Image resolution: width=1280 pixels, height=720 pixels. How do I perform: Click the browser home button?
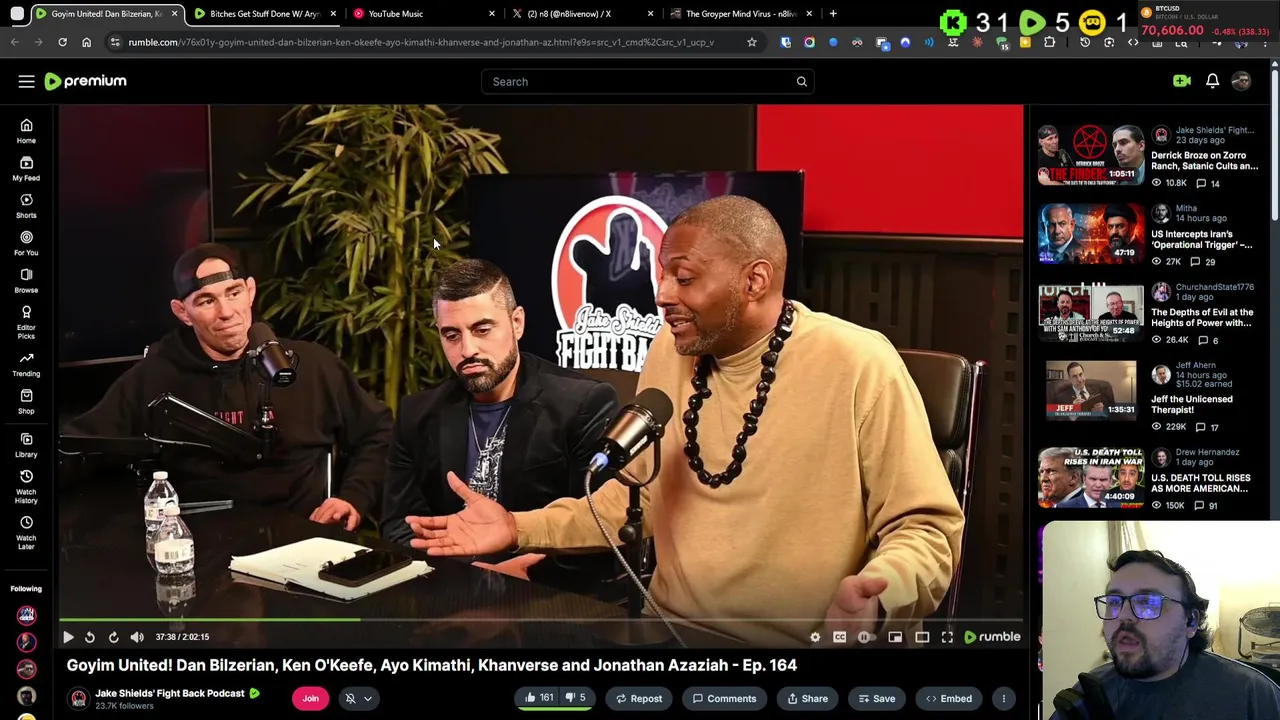click(x=86, y=42)
